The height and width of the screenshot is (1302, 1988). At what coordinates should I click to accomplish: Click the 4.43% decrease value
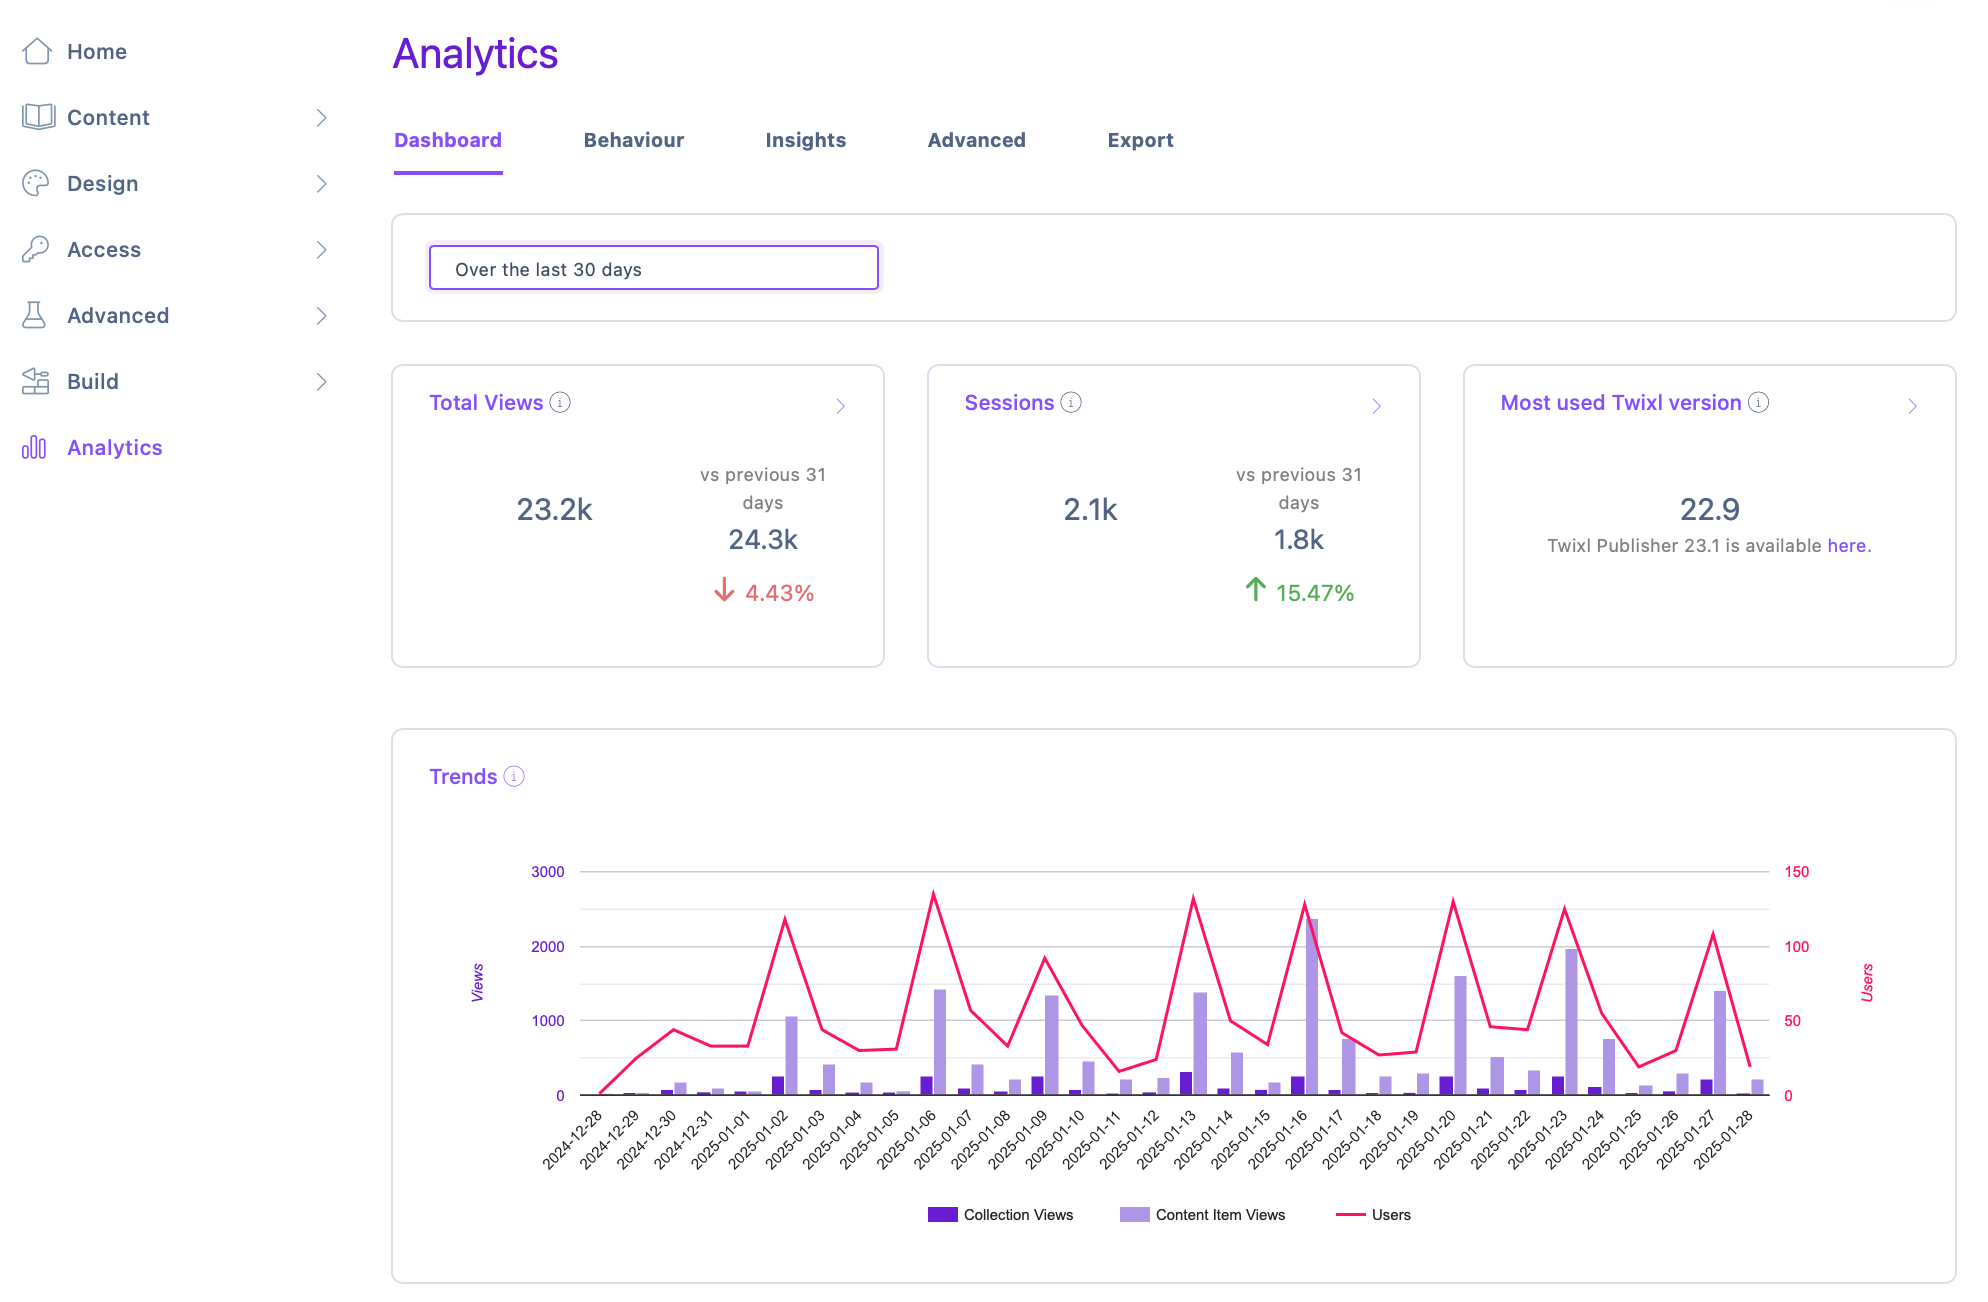pos(779,593)
